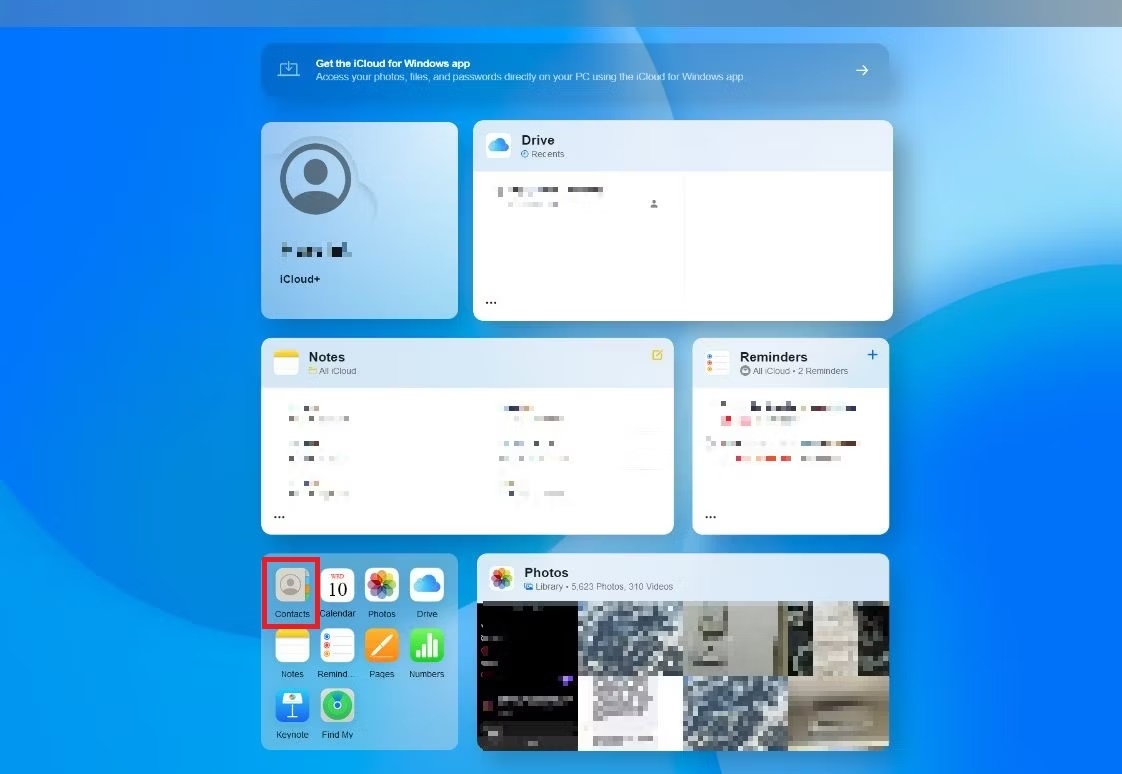This screenshot has height=774, width=1122.
Task: Click the Get iCloud for Windows banner arrow
Action: (862, 70)
